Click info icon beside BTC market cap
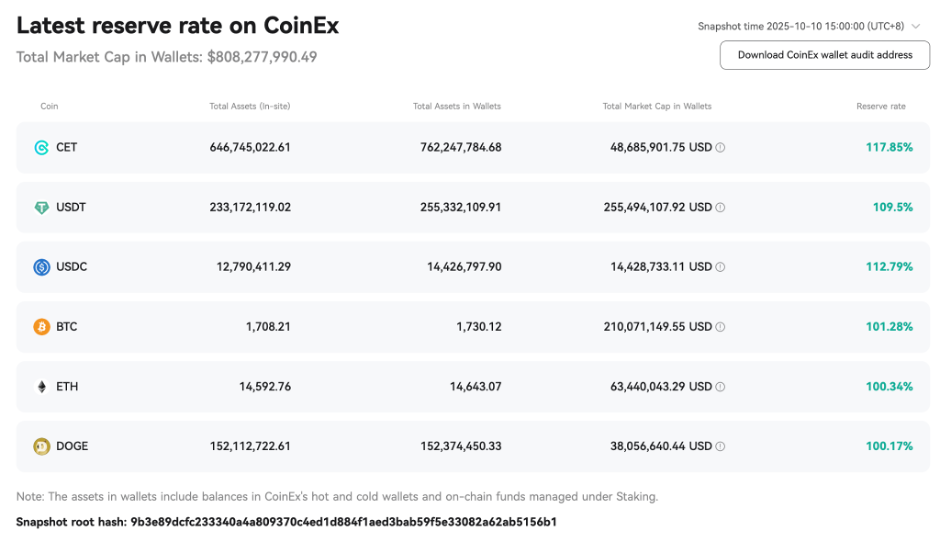This screenshot has height=543, width=941. pos(720,327)
